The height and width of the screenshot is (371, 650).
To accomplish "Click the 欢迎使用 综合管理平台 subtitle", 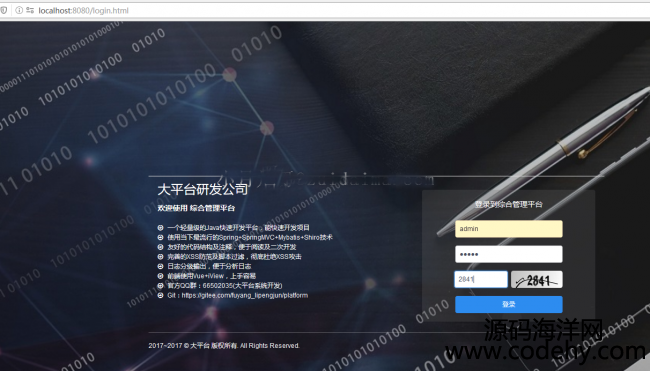I will coord(196,208).
